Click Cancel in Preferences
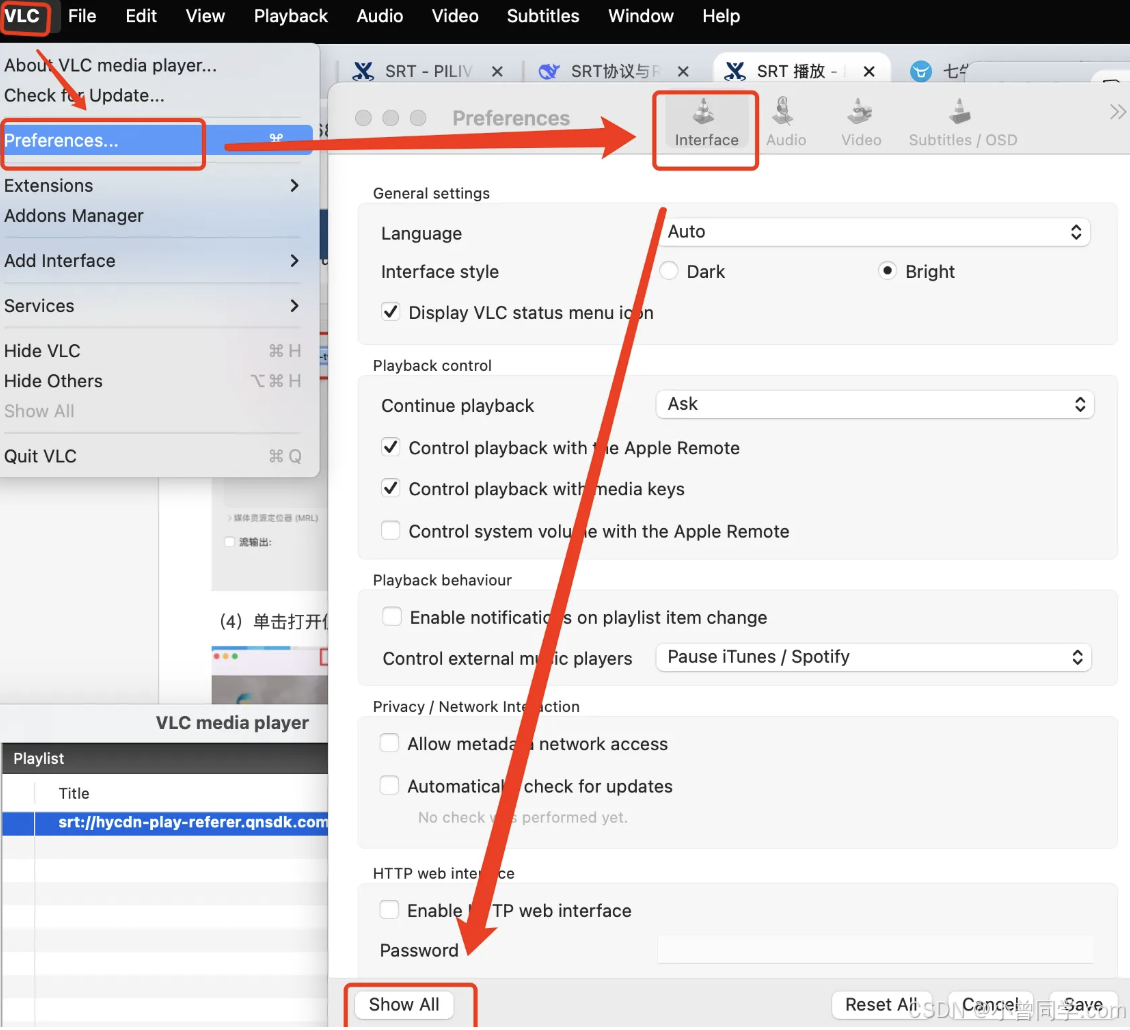The height and width of the screenshot is (1030, 1130). coord(990,1005)
